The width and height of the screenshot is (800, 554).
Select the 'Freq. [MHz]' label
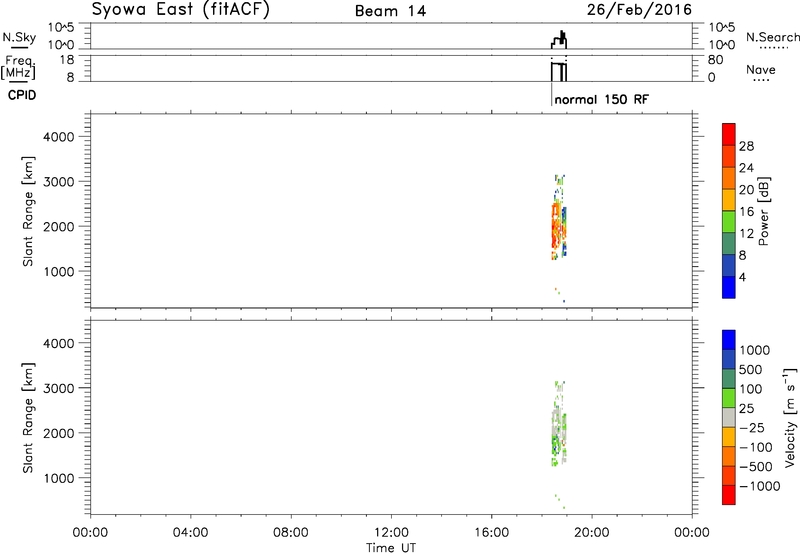[19, 67]
